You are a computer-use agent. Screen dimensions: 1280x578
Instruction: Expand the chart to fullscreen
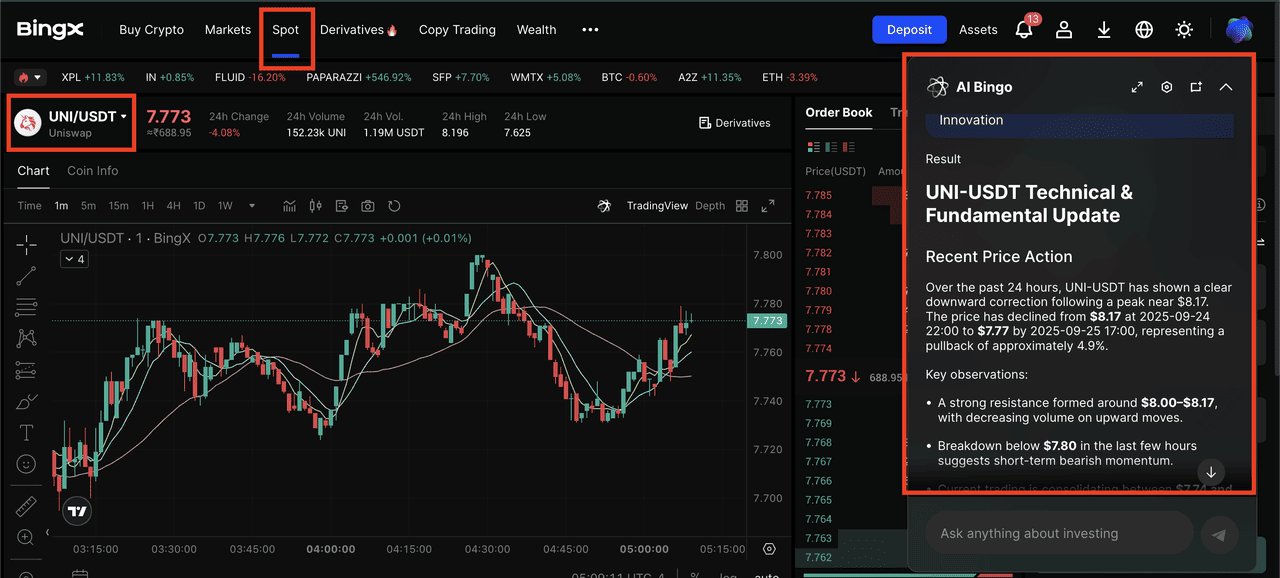click(768, 206)
